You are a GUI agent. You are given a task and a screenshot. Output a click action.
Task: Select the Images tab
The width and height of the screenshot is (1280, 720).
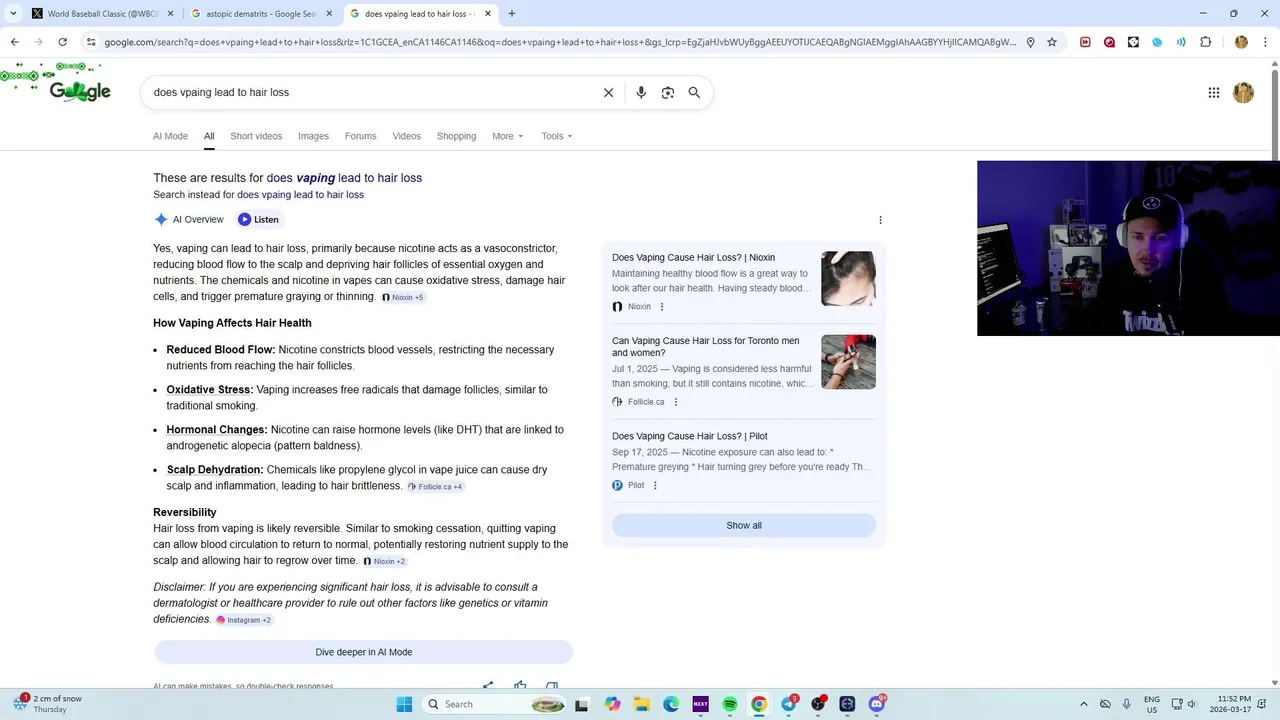[313, 136]
